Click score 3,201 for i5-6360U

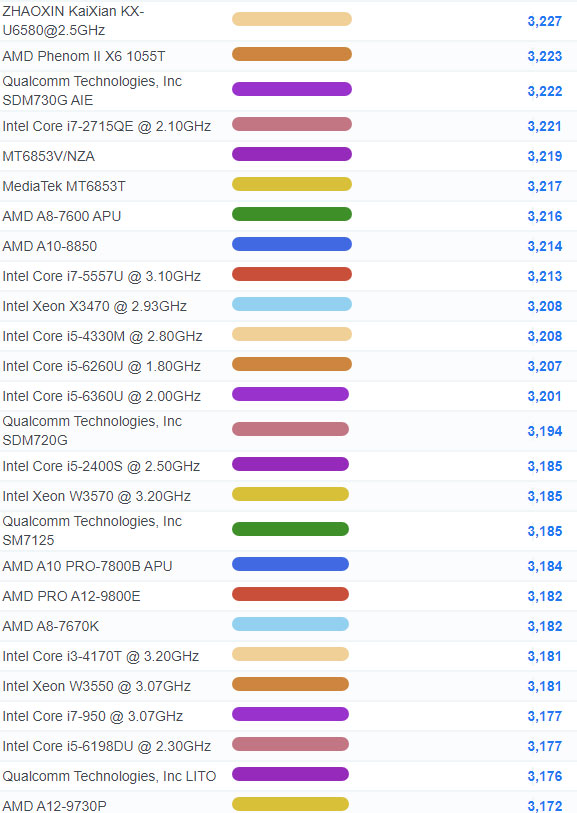pos(545,397)
